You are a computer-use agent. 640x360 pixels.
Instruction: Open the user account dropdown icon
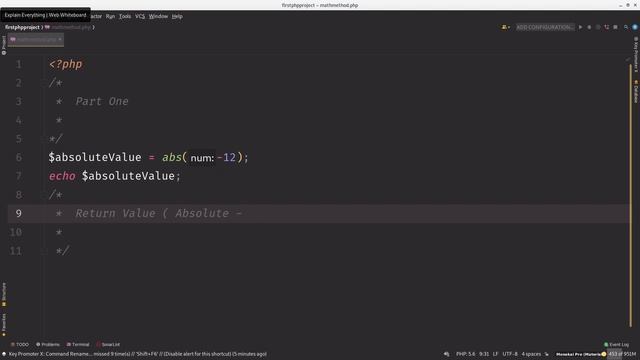[x=506, y=27]
